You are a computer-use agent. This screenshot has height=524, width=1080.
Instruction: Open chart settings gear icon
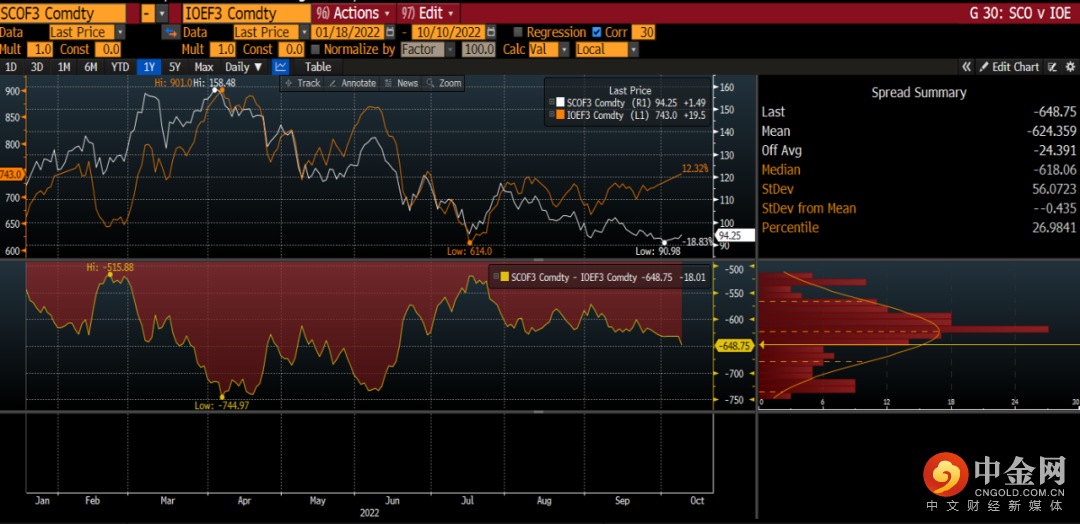pyautogui.click(x=1070, y=67)
